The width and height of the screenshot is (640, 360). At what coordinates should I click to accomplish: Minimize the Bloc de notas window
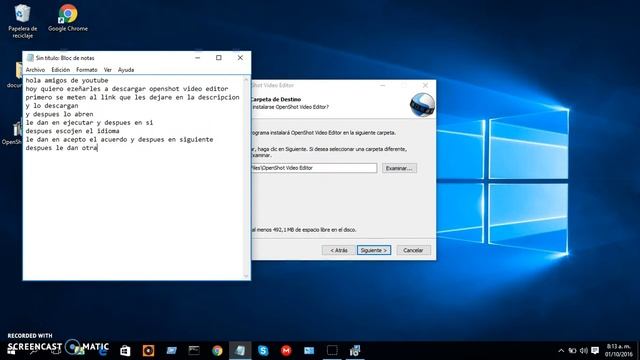coord(198,58)
